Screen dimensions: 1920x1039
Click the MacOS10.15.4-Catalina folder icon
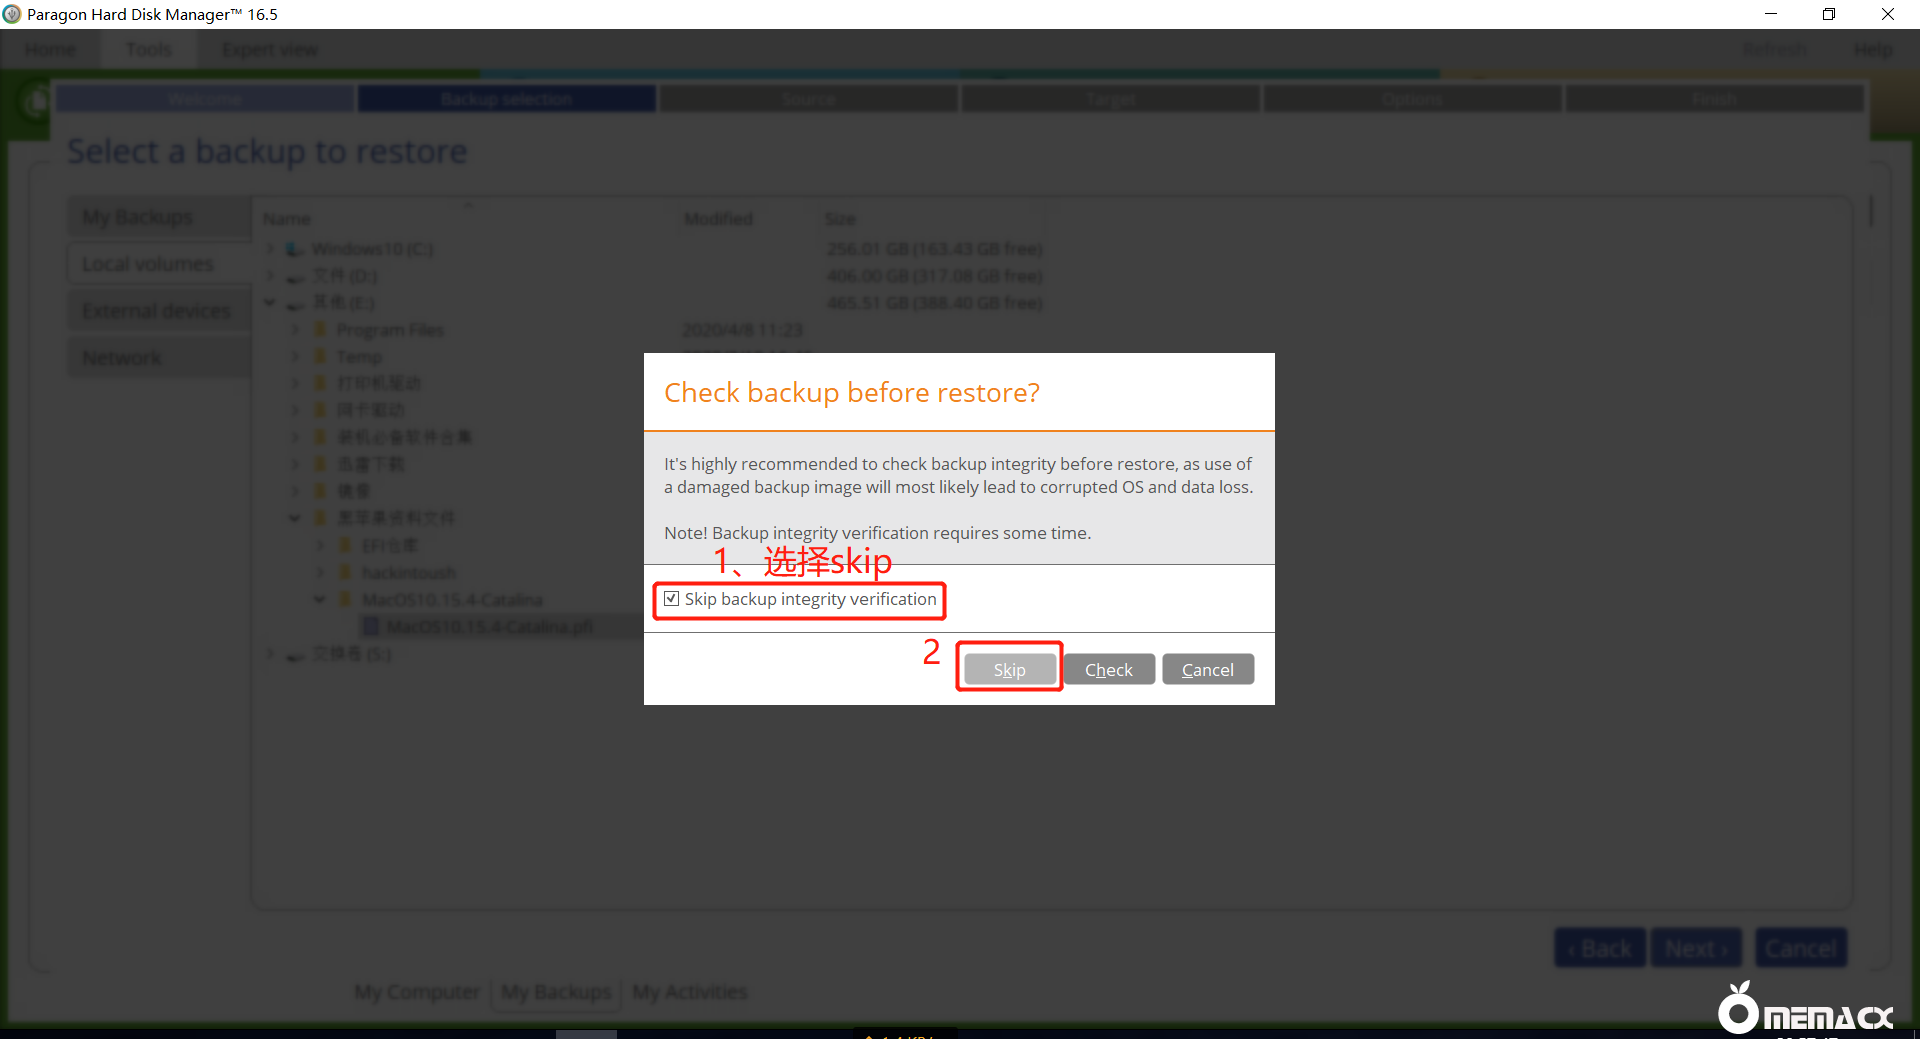pyautogui.click(x=346, y=600)
